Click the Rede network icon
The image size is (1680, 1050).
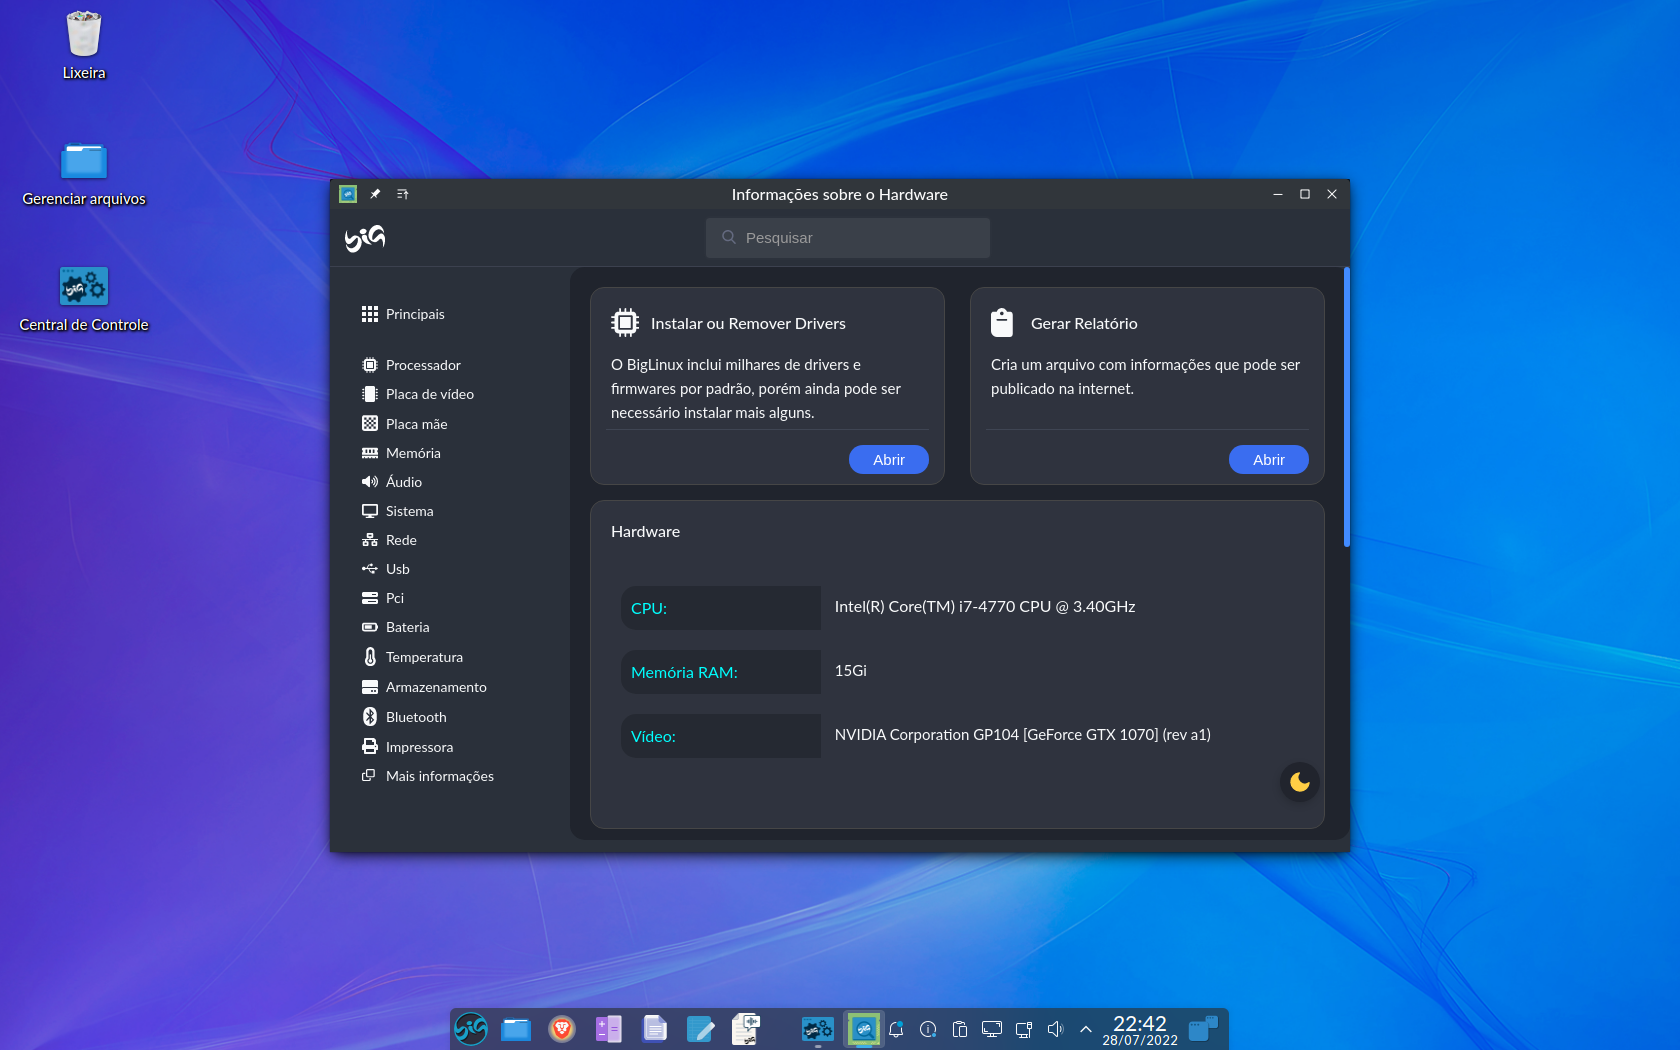(370, 540)
